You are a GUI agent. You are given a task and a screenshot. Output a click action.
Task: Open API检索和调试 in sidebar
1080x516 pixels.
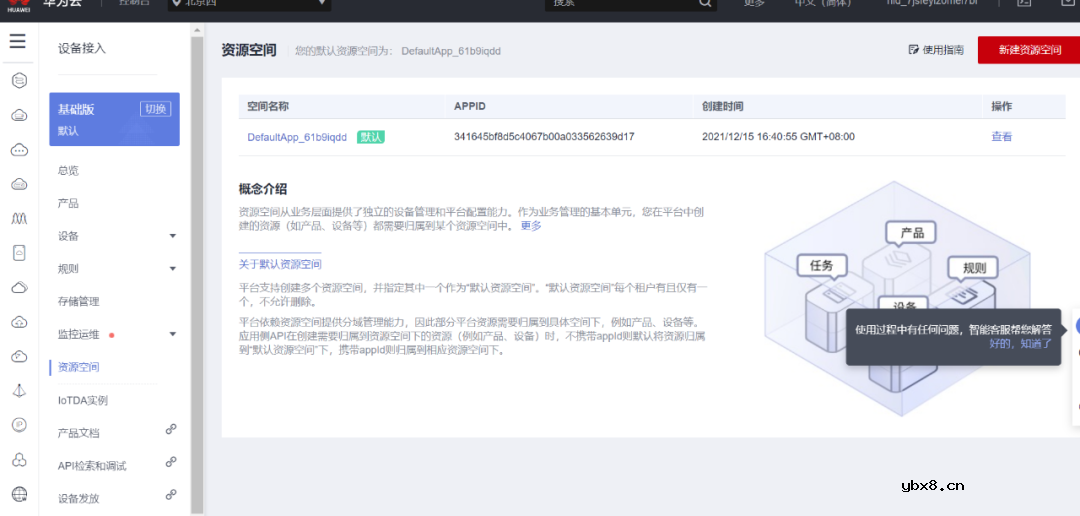click(x=92, y=466)
